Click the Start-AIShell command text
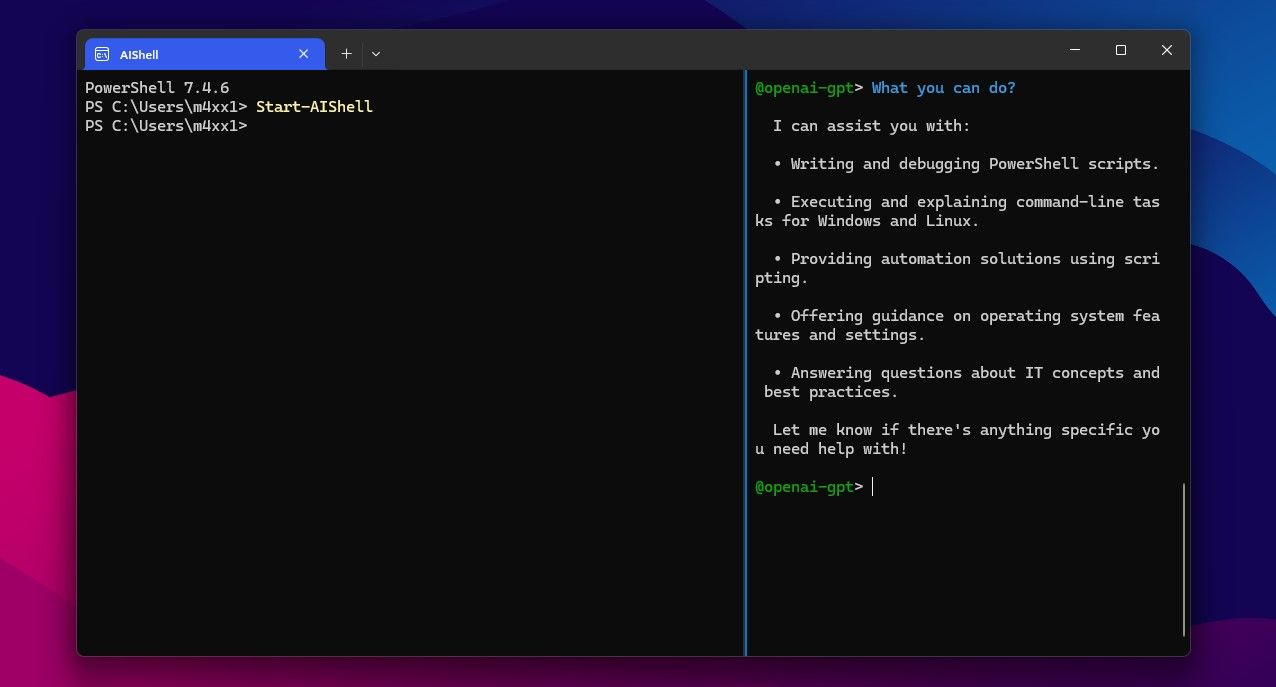Viewport: 1276px width, 687px height. [314, 107]
